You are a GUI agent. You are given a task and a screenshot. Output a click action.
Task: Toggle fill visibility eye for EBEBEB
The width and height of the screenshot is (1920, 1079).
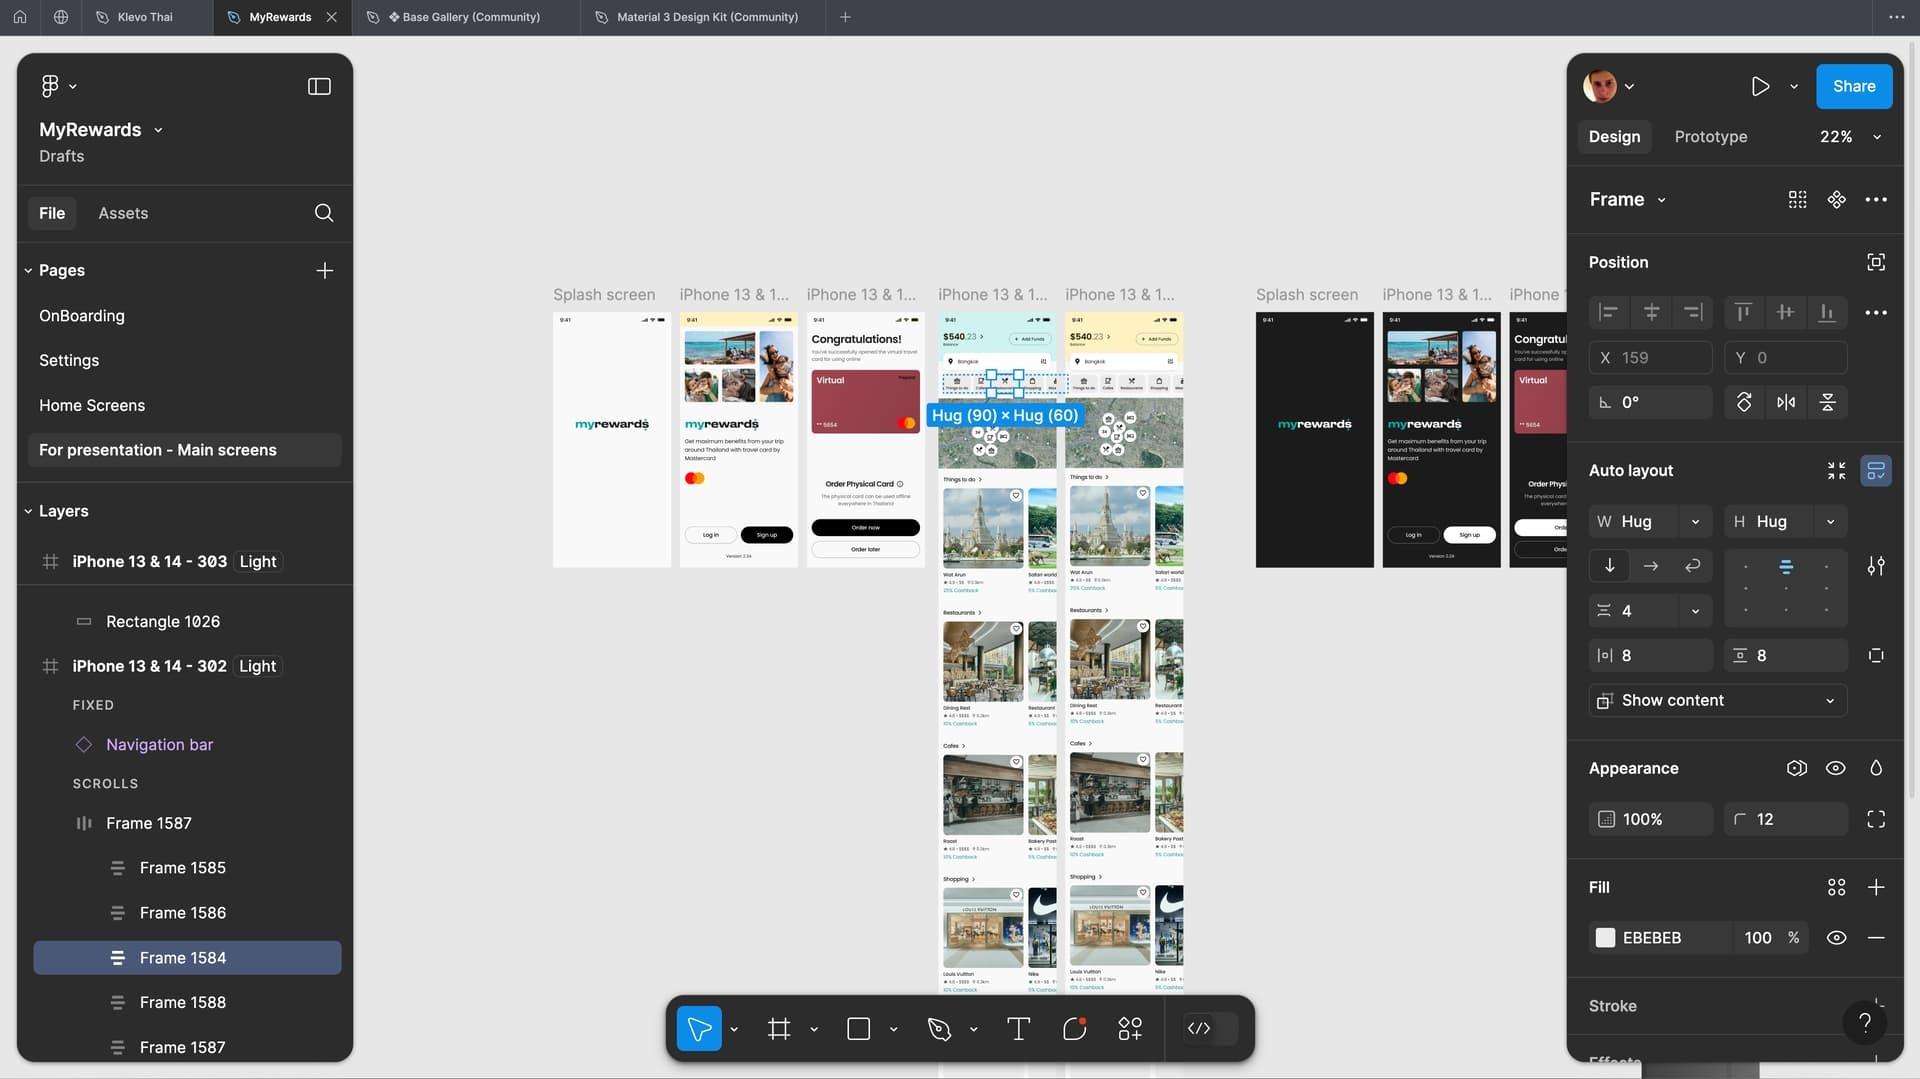click(1836, 938)
